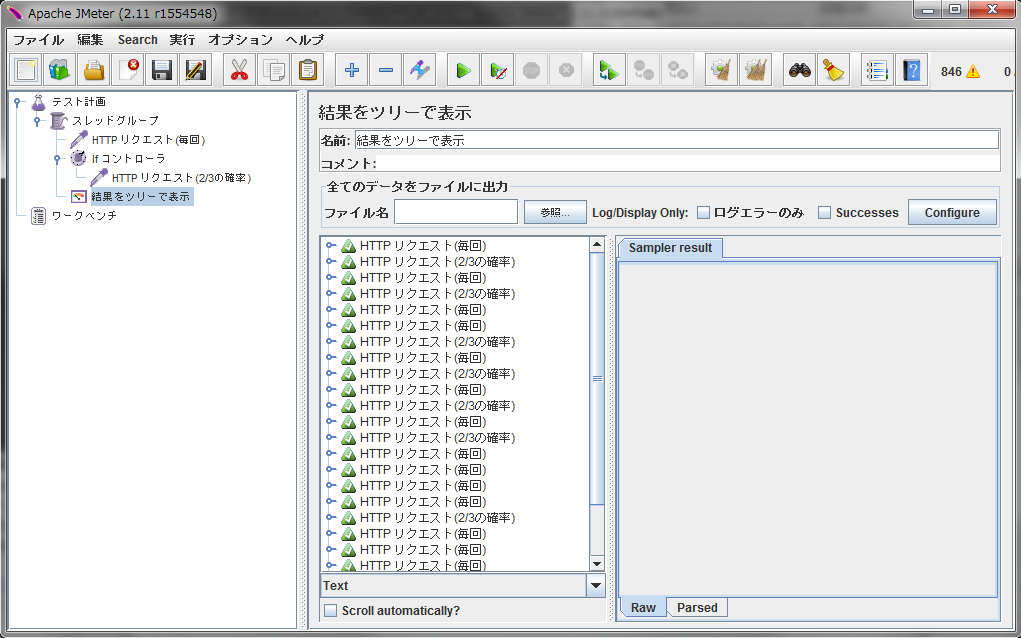Click the Copy icon in the toolbar

click(x=273, y=70)
